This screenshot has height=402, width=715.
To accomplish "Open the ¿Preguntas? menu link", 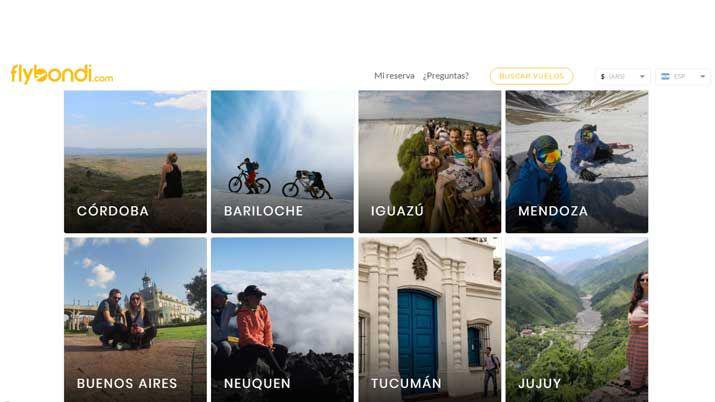I will 446,76.
